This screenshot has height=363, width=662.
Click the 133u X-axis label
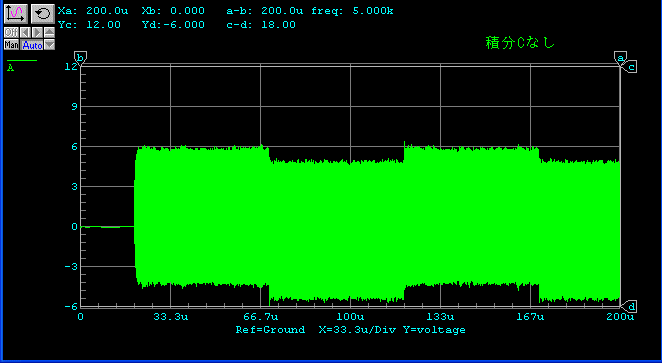point(440,317)
